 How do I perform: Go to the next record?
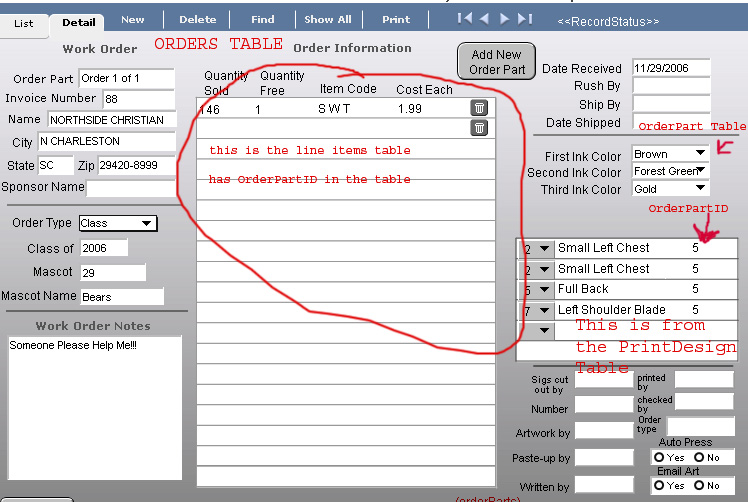(505, 19)
